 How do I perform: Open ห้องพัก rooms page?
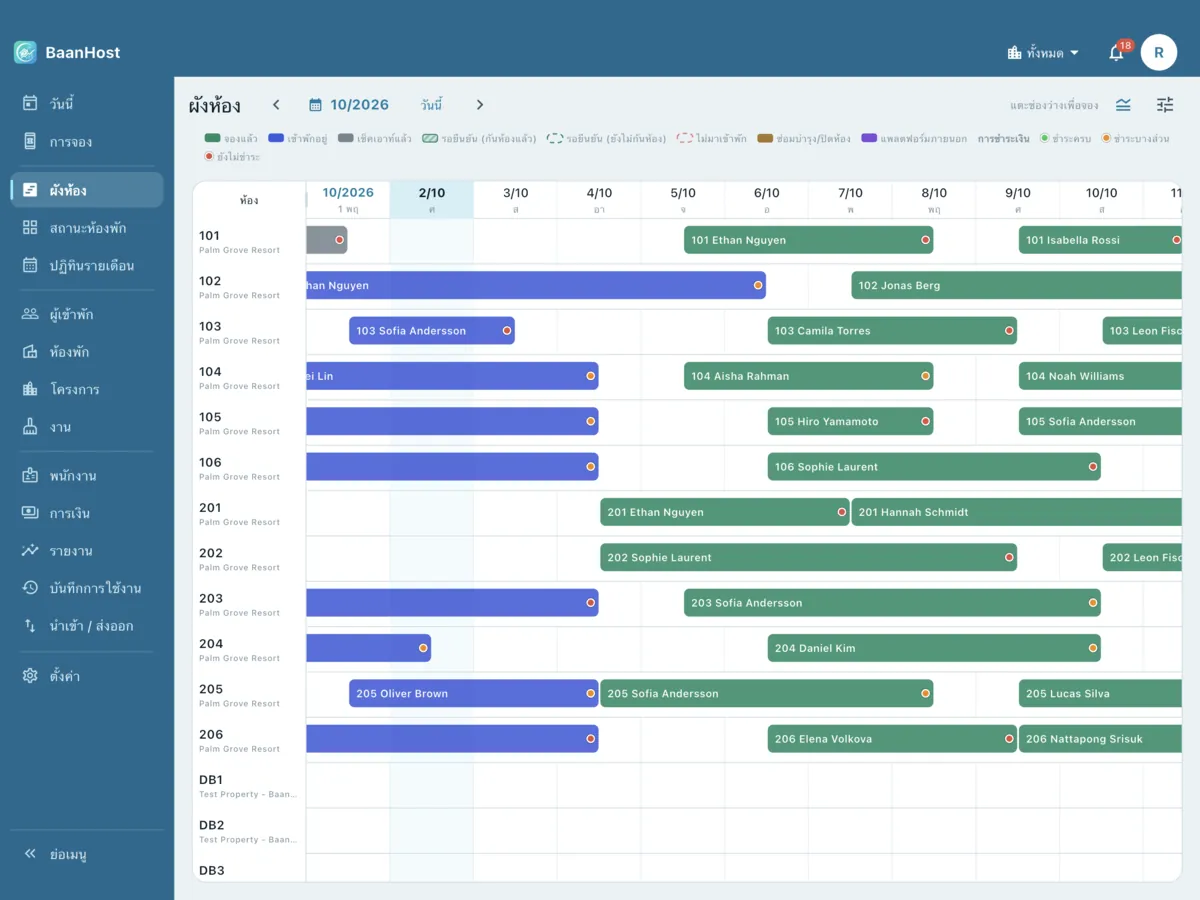[x=87, y=352]
